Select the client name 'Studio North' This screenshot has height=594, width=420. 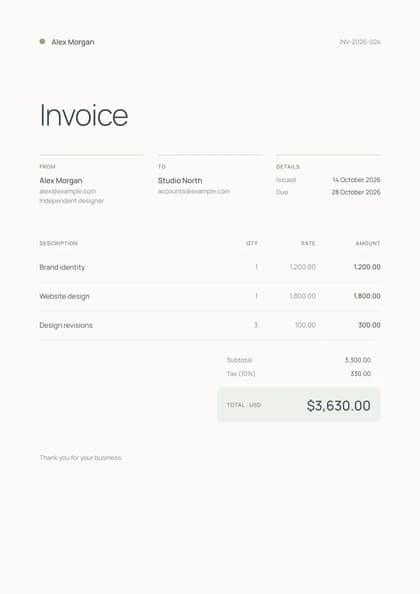point(180,181)
